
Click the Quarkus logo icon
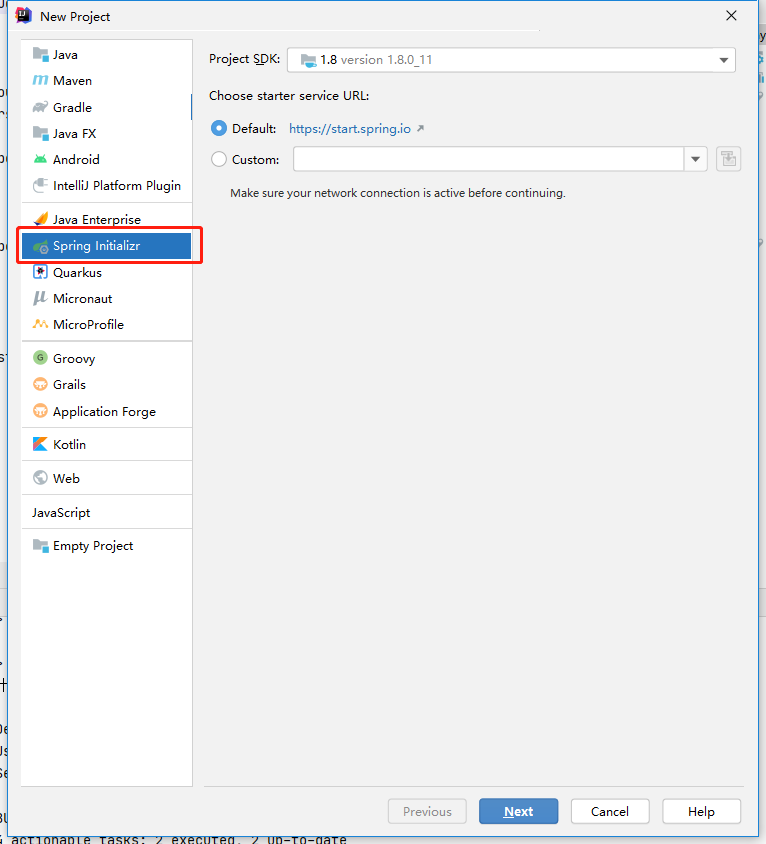point(40,272)
